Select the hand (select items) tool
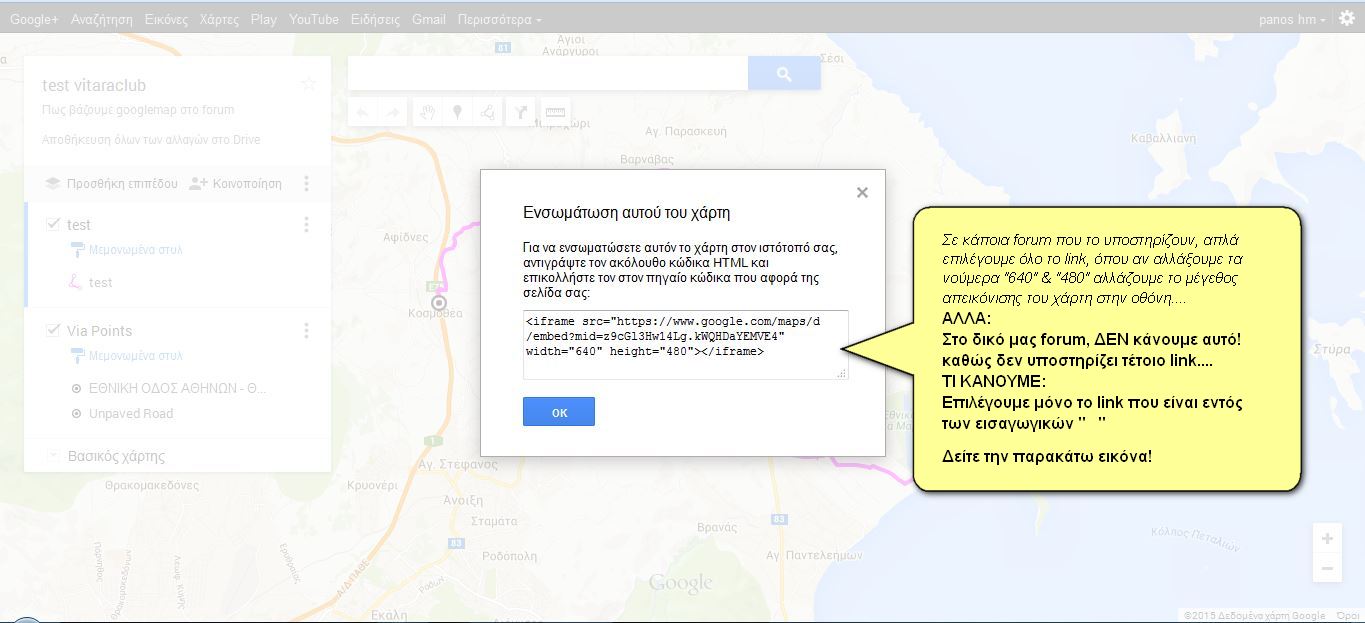The height and width of the screenshot is (623, 1365). coord(427,112)
